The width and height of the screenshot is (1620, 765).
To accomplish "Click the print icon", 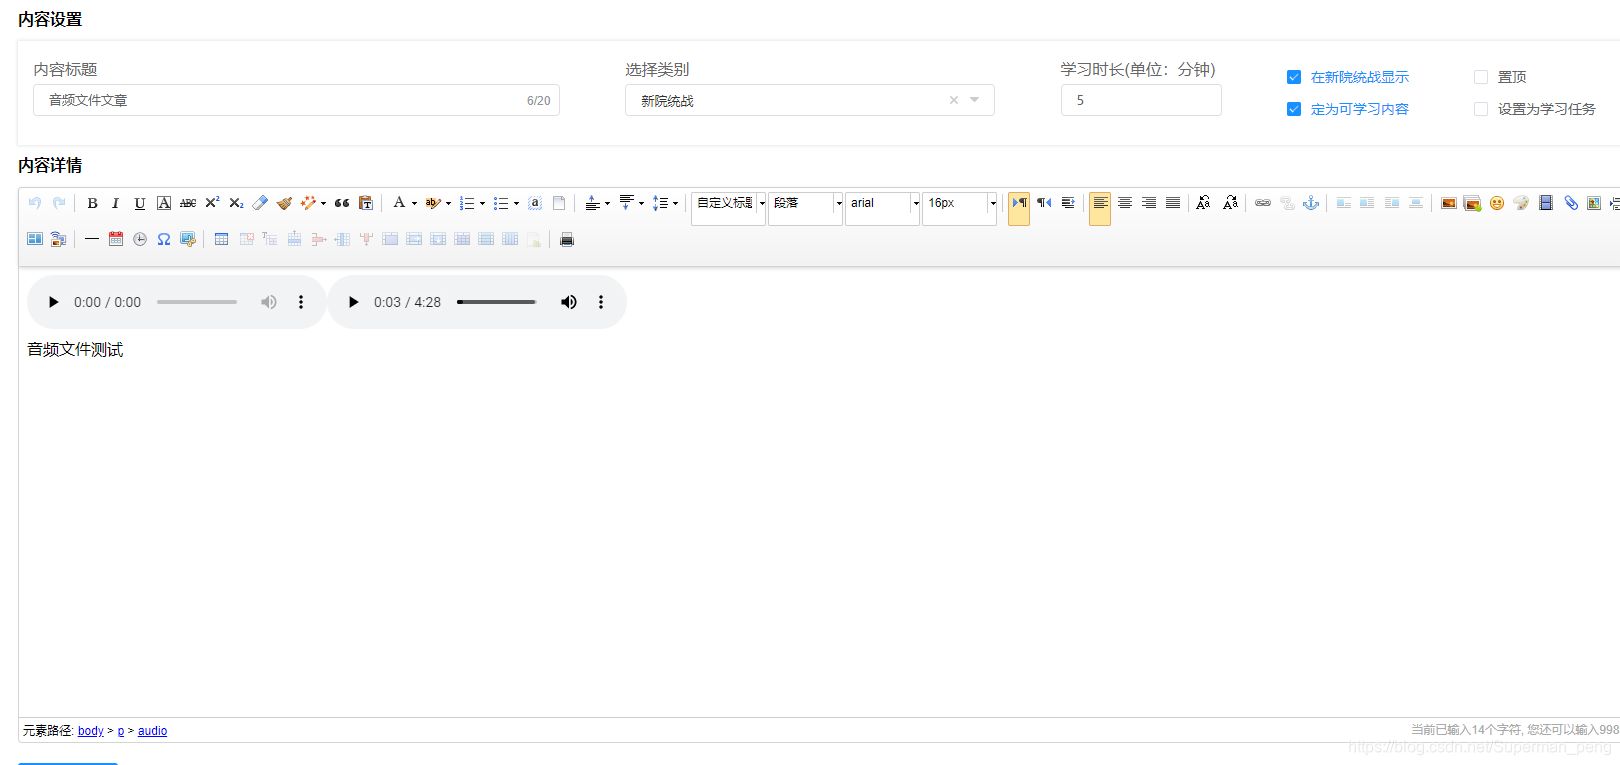I will 567,239.
